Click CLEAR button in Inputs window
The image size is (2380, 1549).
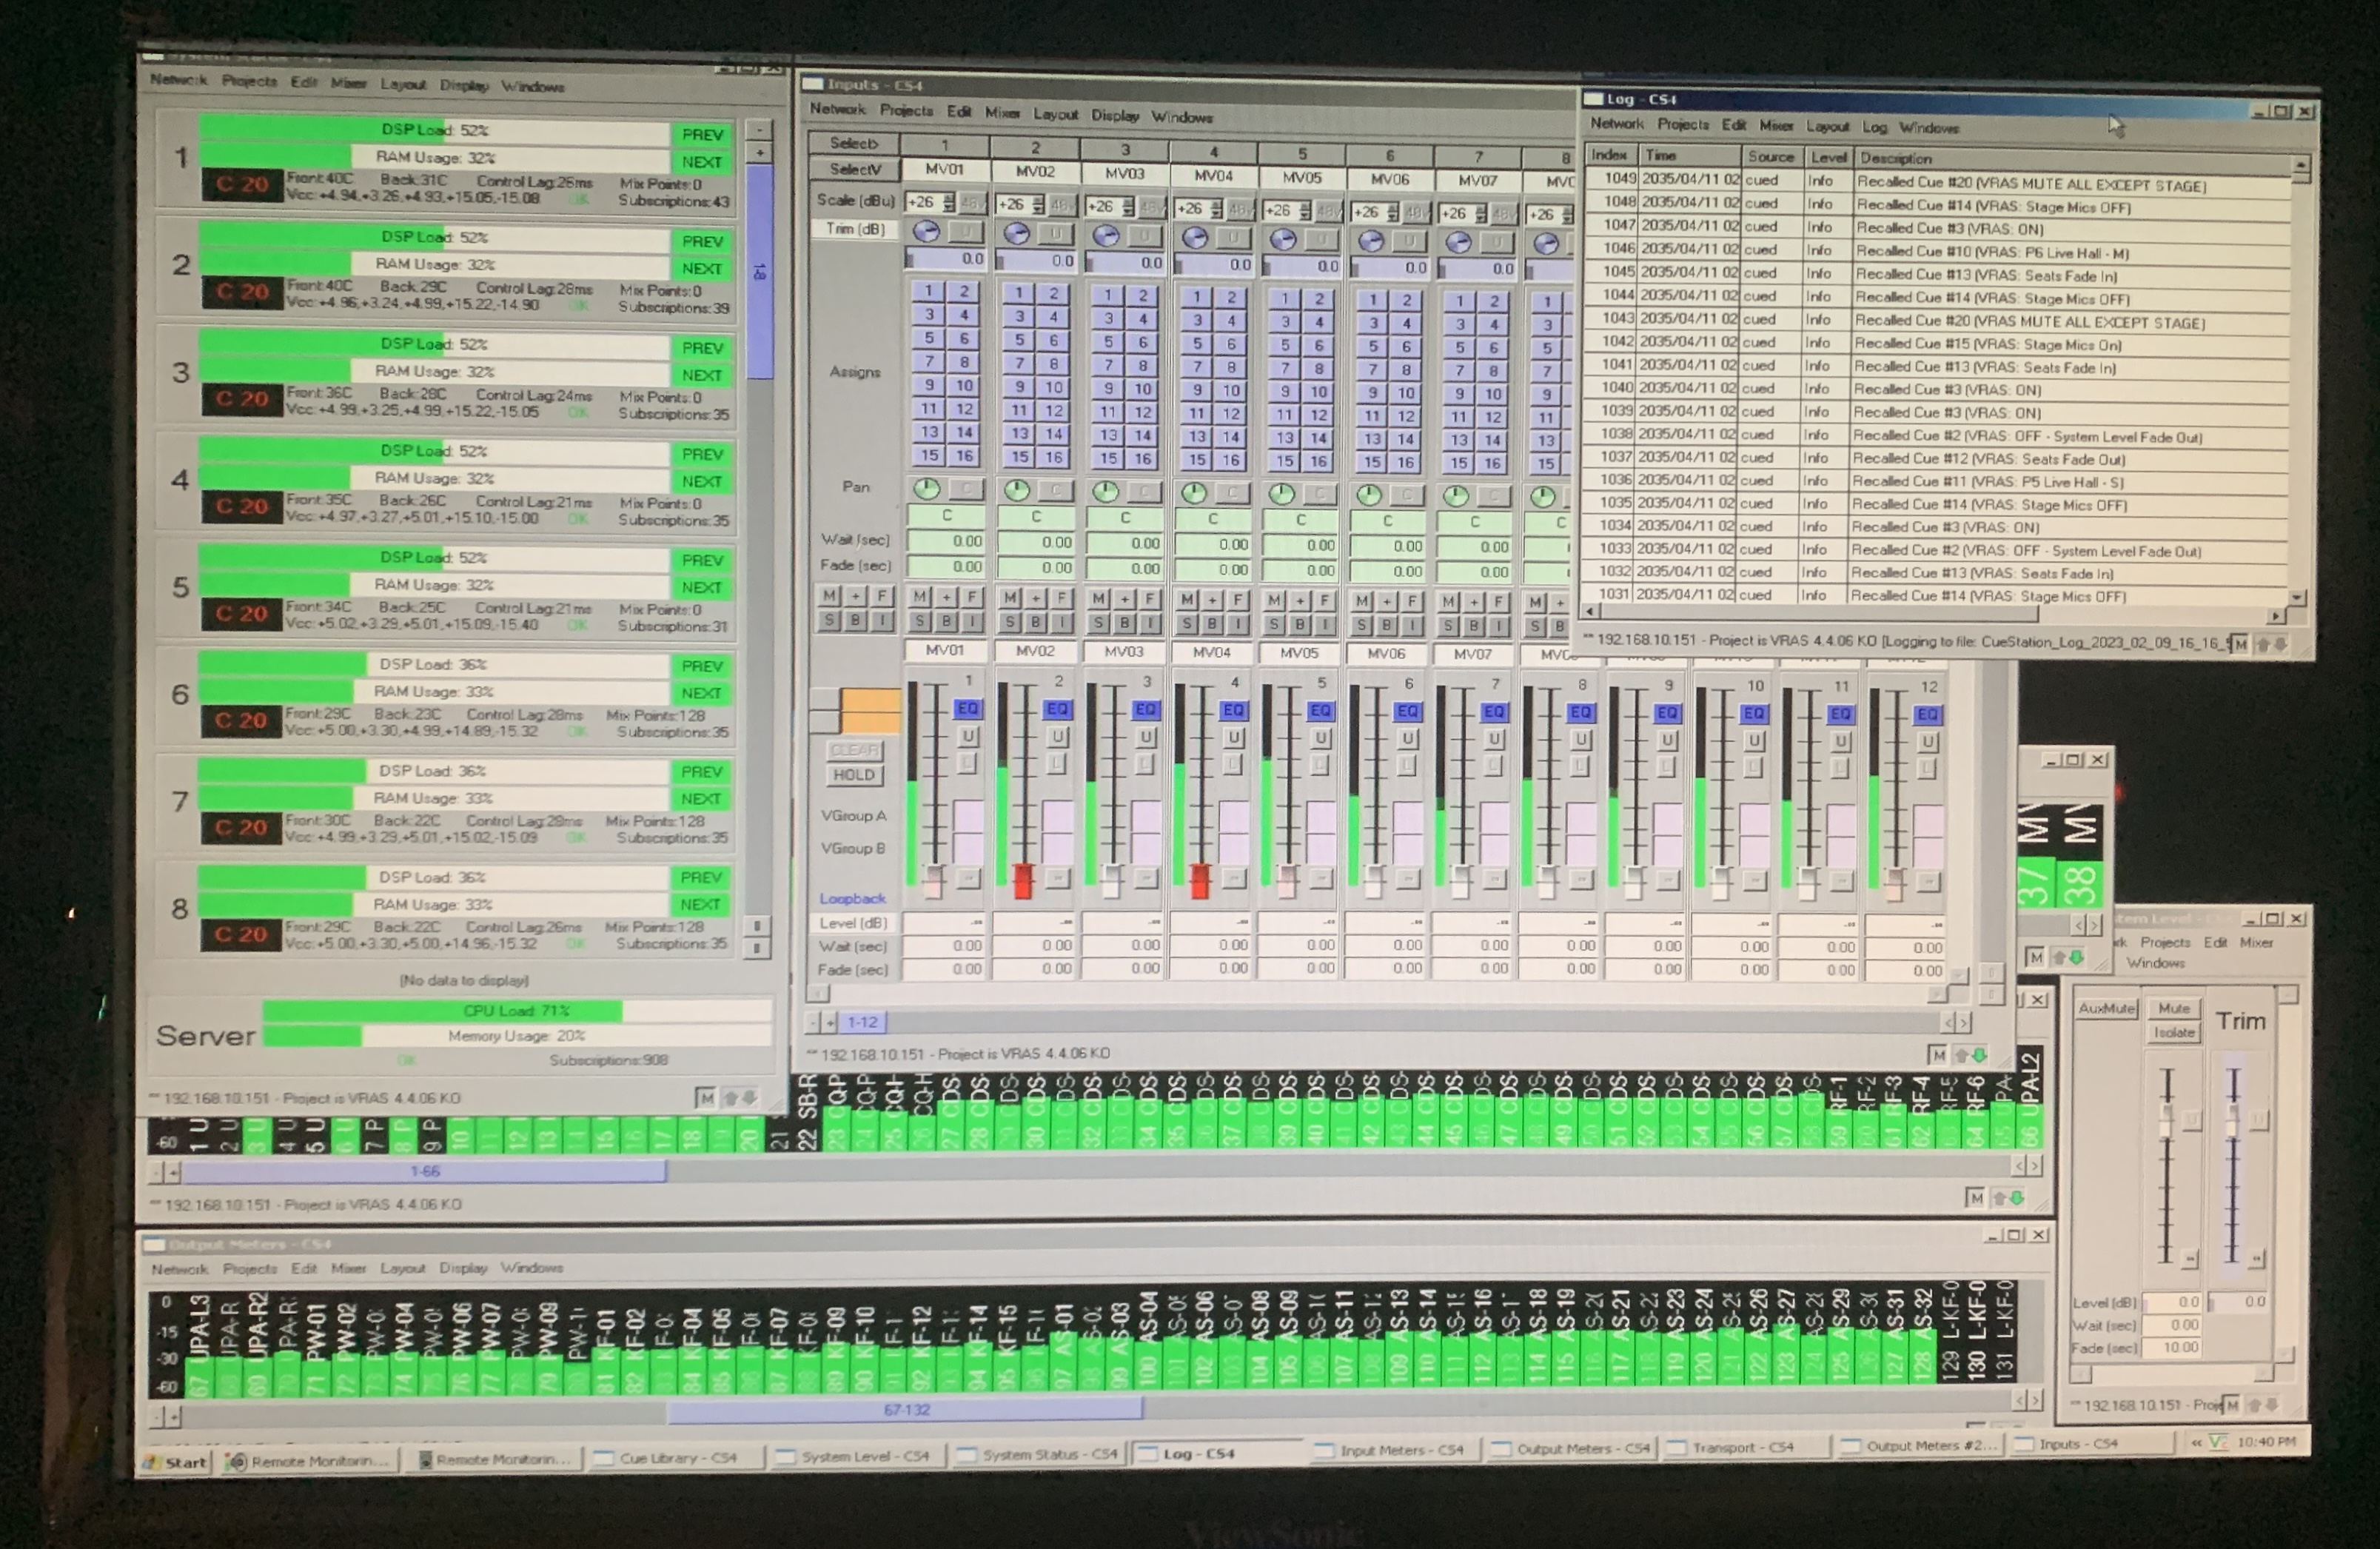[x=854, y=750]
